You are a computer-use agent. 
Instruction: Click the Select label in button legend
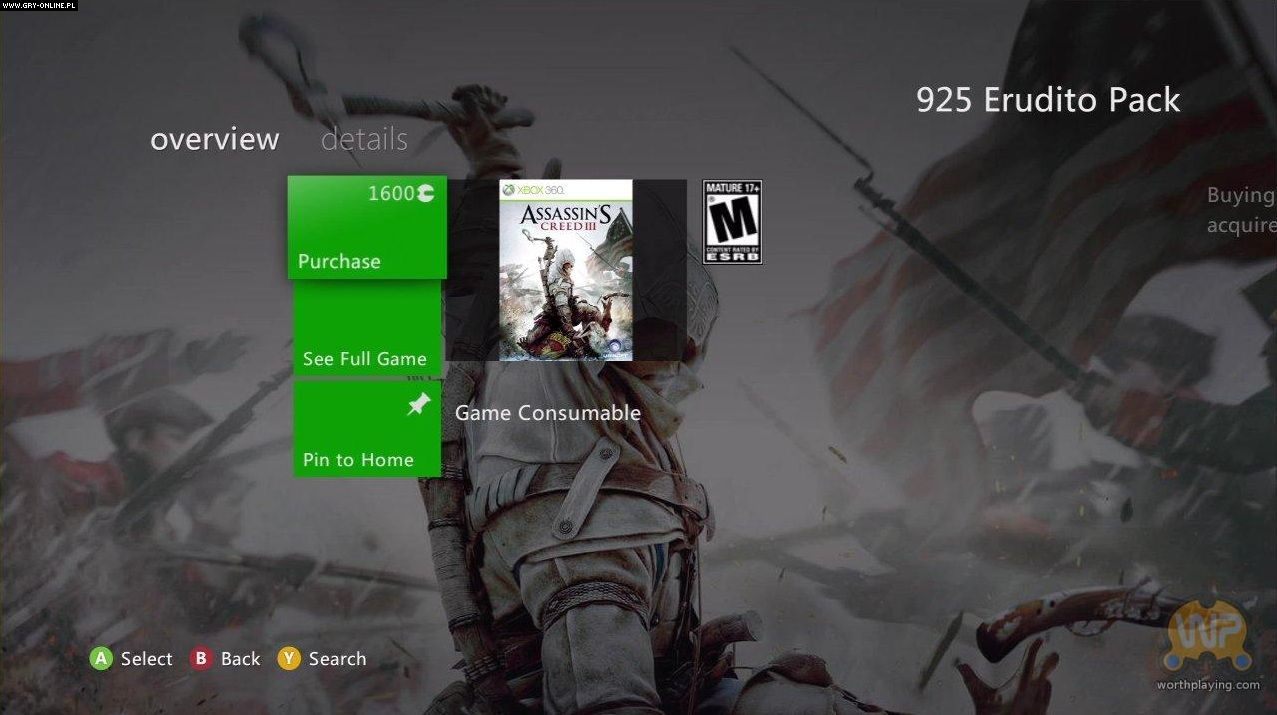(147, 659)
